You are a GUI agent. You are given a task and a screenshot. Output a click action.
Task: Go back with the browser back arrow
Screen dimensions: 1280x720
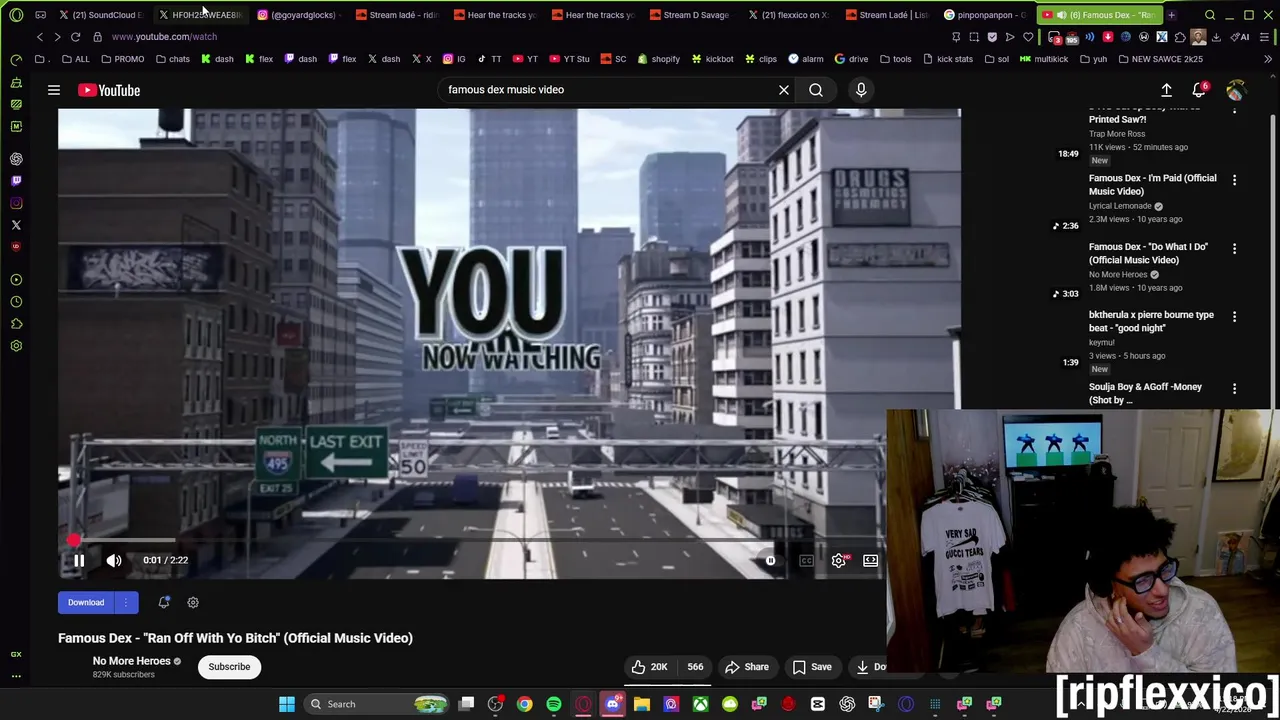40,37
